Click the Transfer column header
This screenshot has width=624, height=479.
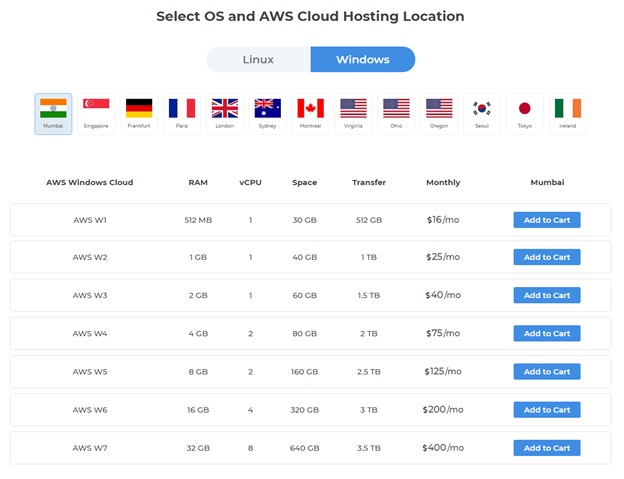[x=369, y=182]
